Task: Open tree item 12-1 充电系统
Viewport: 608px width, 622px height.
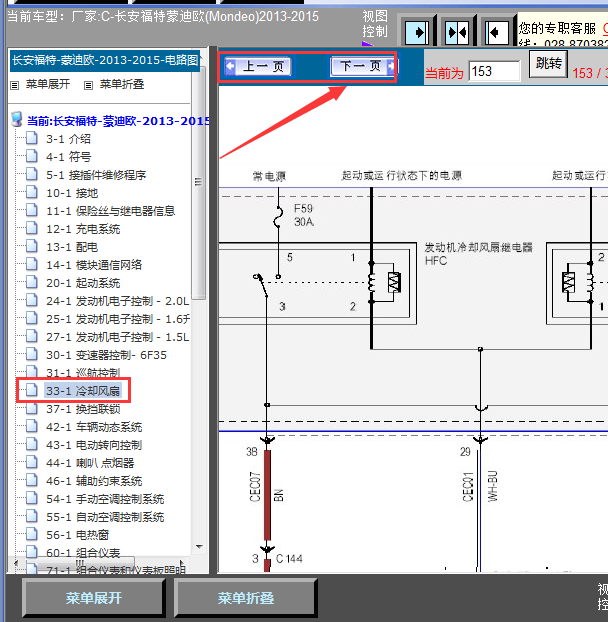Action: tap(83, 229)
